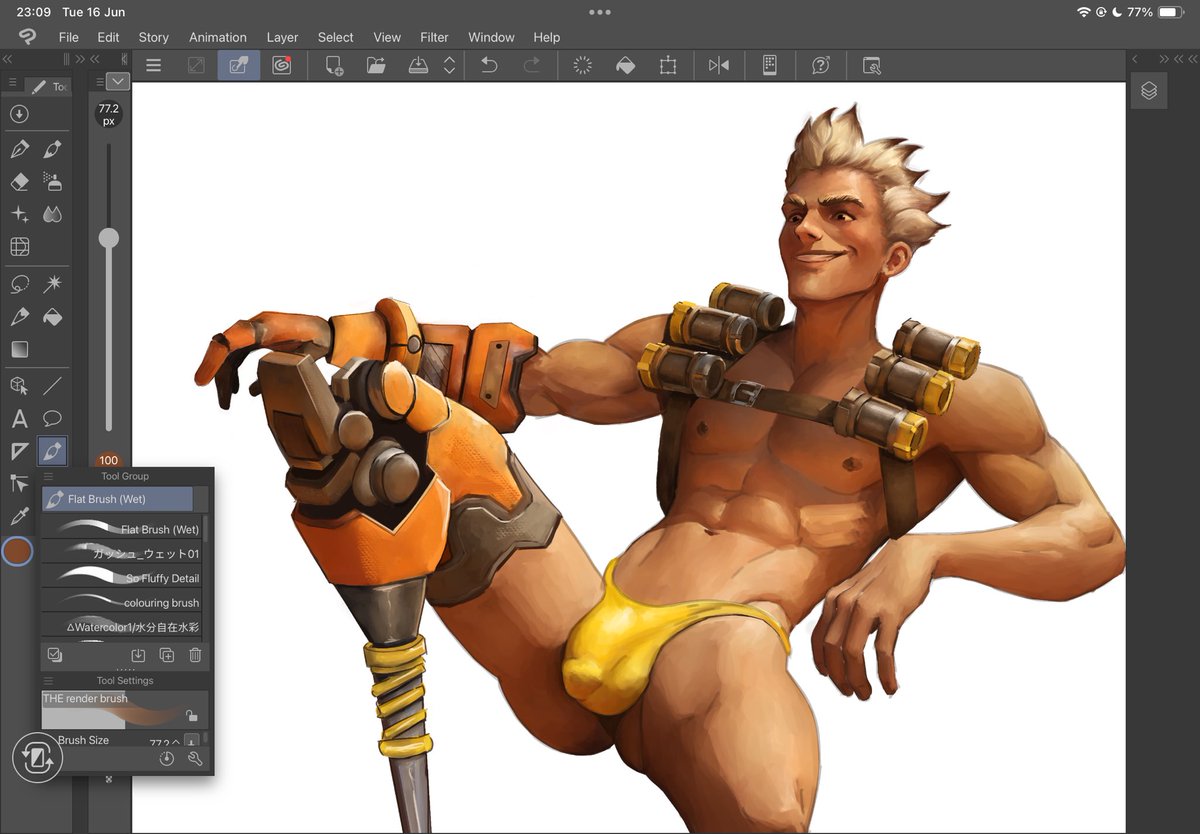Image resolution: width=1200 pixels, height=834 pixels.
Task: Click the Fill bucket icon in the command bar
Action: click(625, 66)
